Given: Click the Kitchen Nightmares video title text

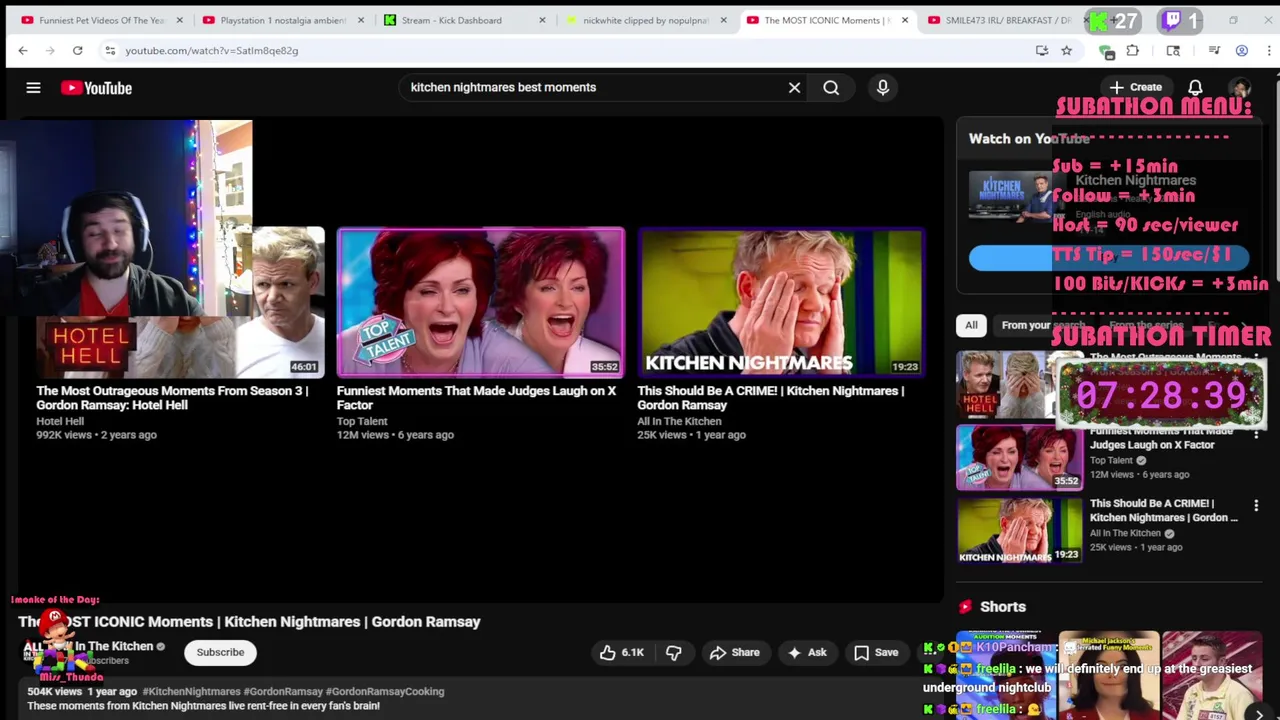Looking at the screenshot, I should point(249,621).
